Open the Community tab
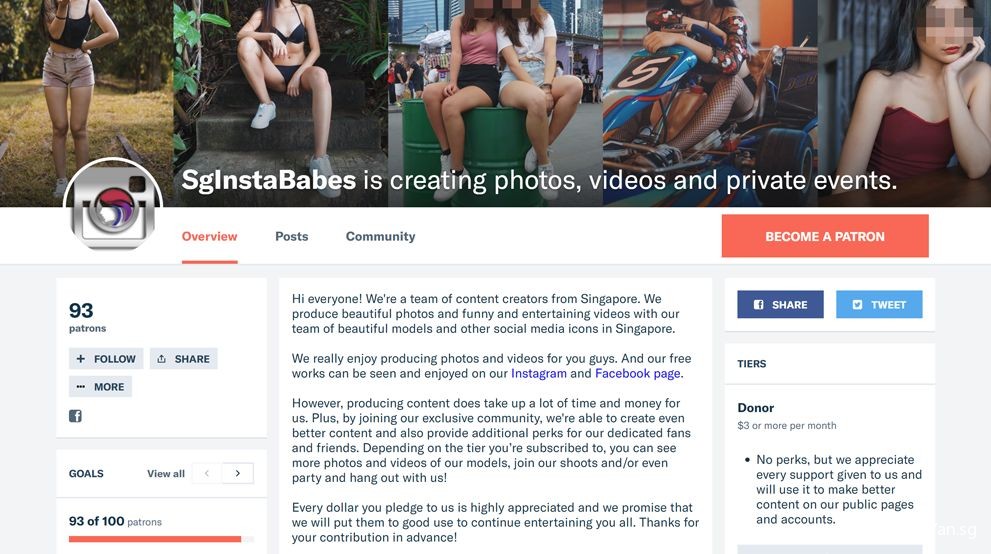 click(x=380, y=236)
